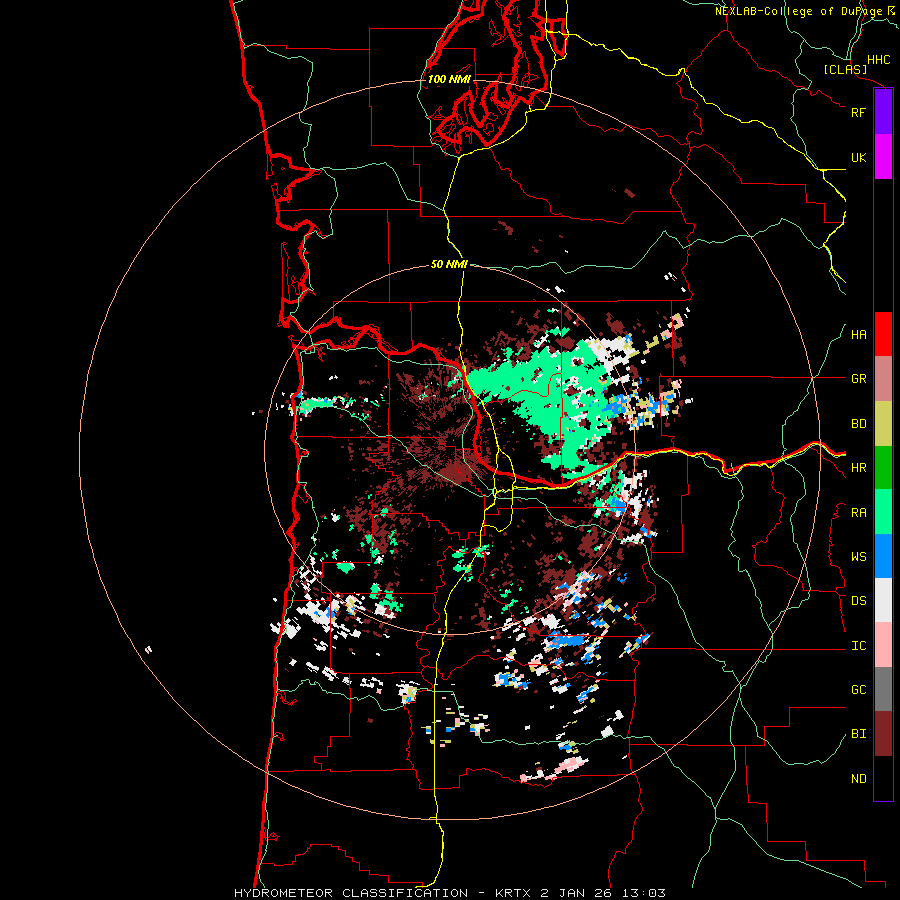
Task: Click the 'WS' legend label
Action: (x=858, y=557)
